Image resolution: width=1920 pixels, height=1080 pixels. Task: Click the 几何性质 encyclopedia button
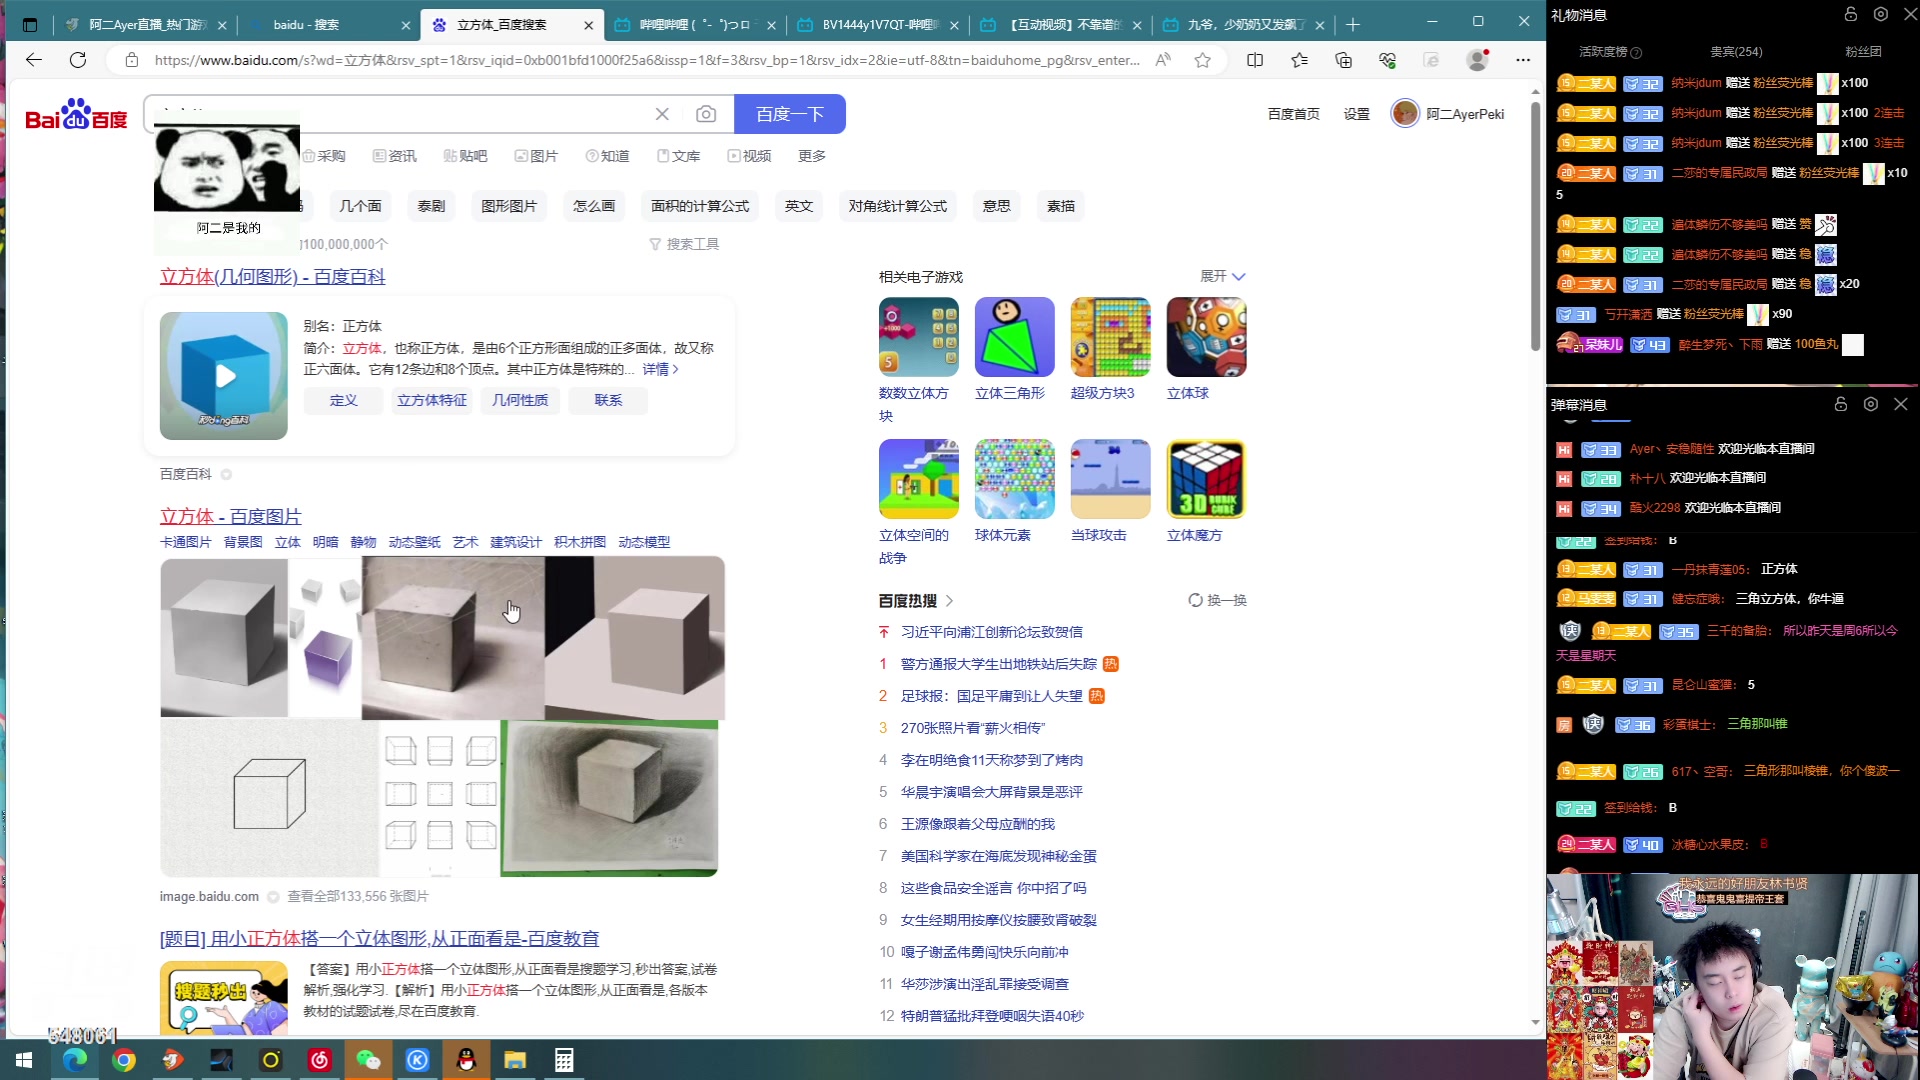pos(520,400)
